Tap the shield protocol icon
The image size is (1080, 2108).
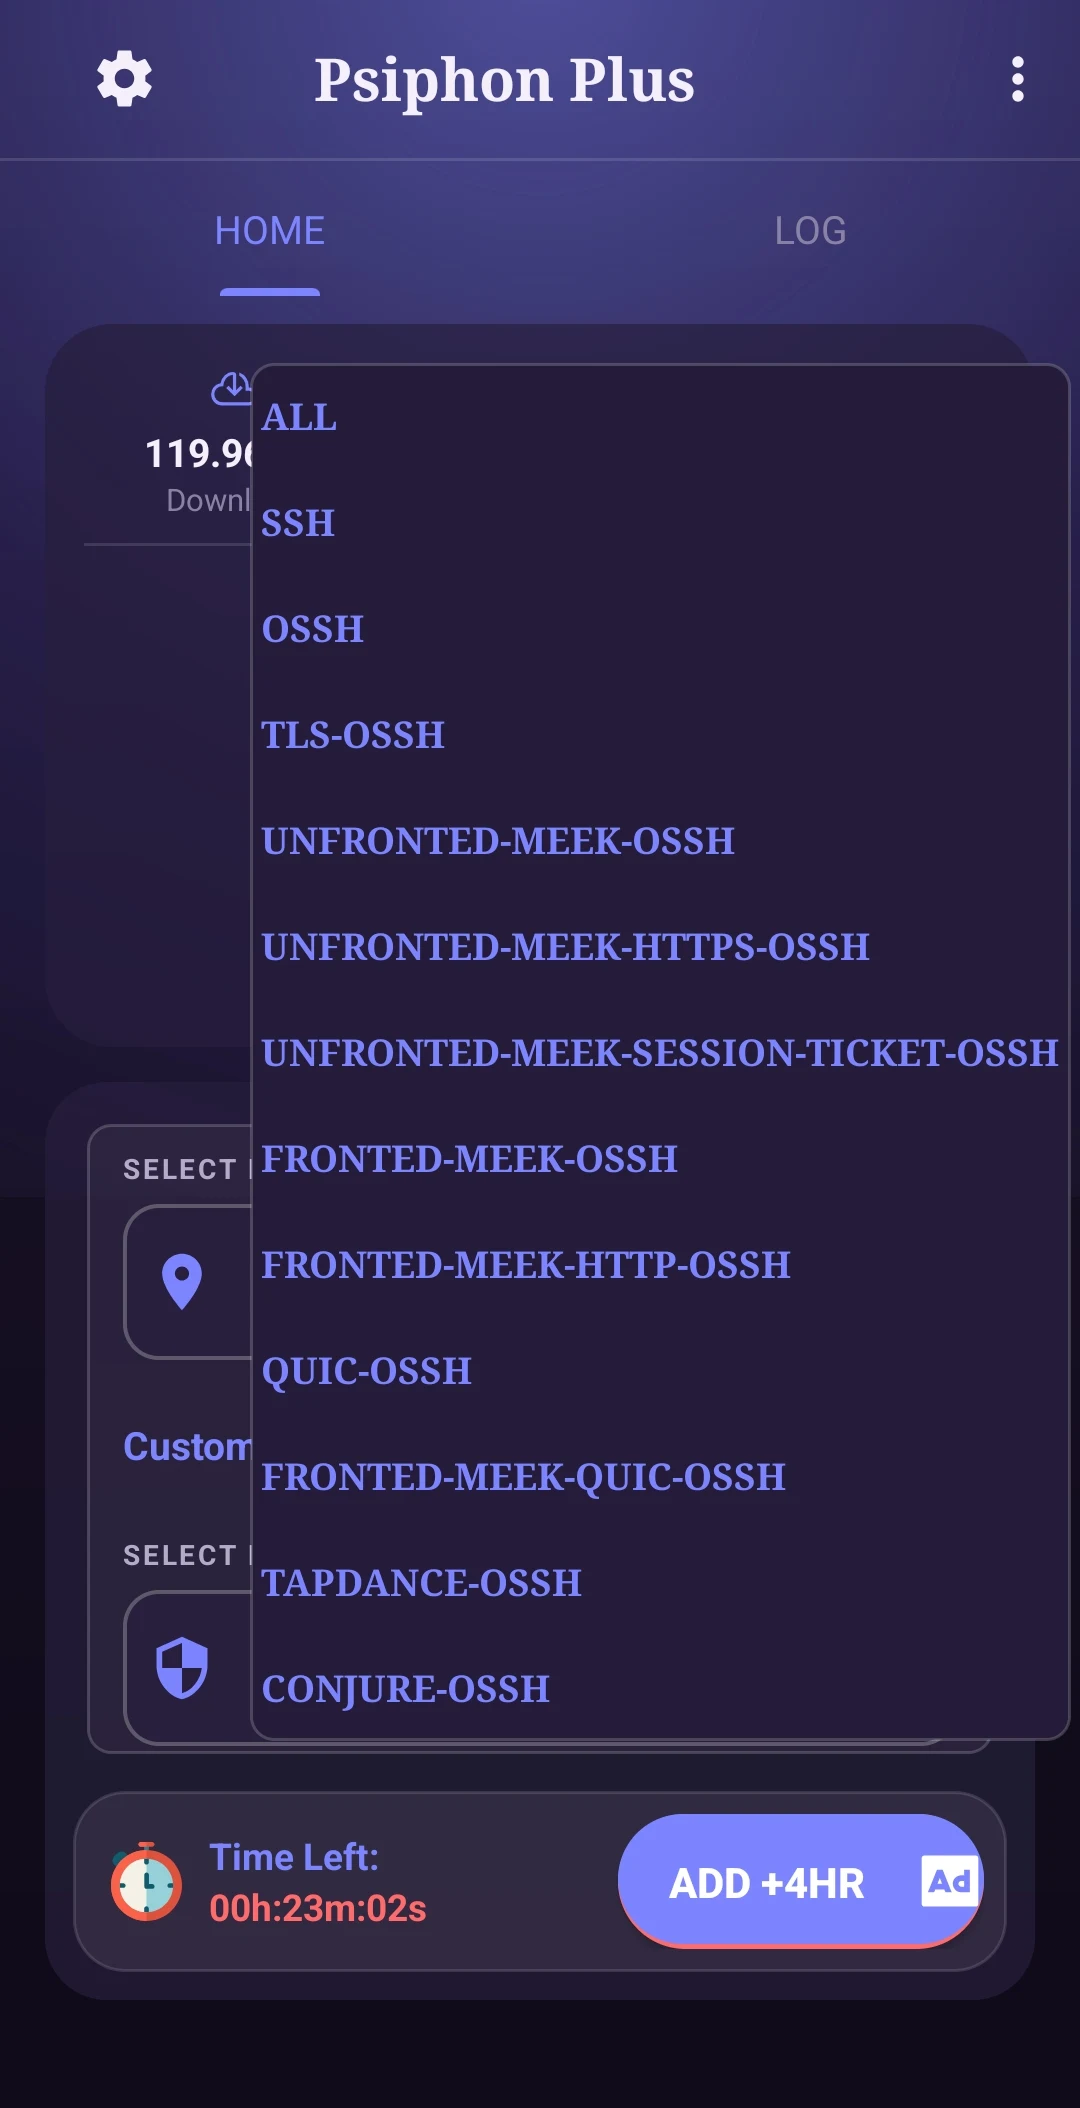coord(182,1667)
